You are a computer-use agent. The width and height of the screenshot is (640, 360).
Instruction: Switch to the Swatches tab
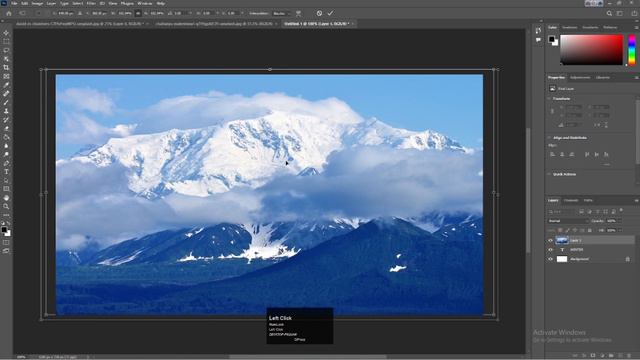tap(570, 27)
